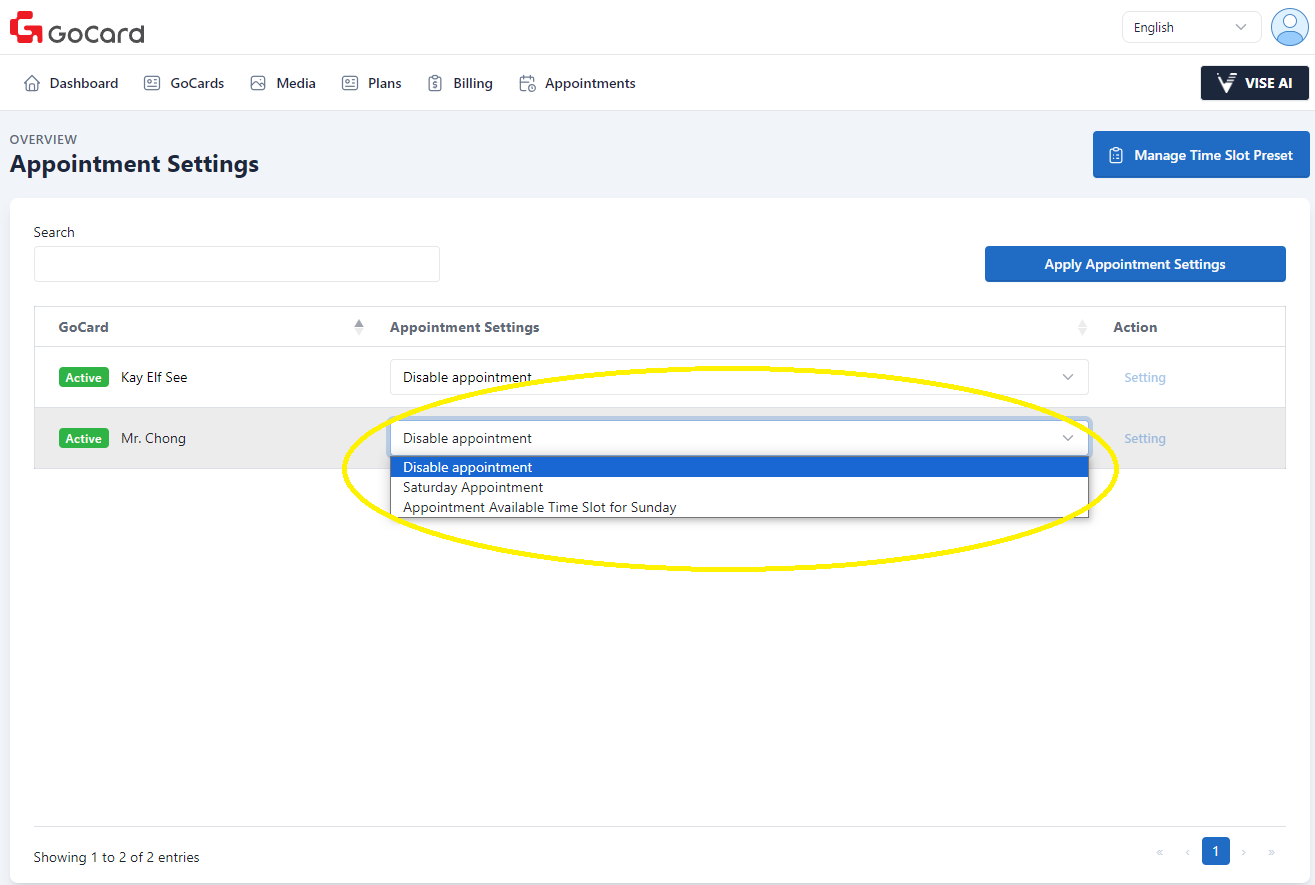This screenshot has height=885, width=1315.
Task: Click the Media image icon
Action: tap(258, 84)
